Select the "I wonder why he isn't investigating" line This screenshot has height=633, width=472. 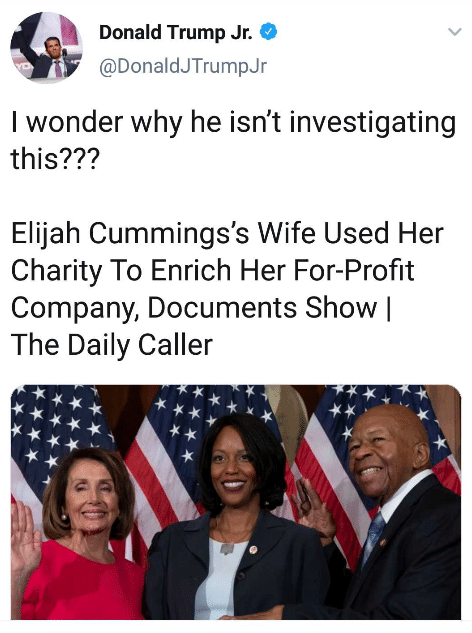pos(233,123)
